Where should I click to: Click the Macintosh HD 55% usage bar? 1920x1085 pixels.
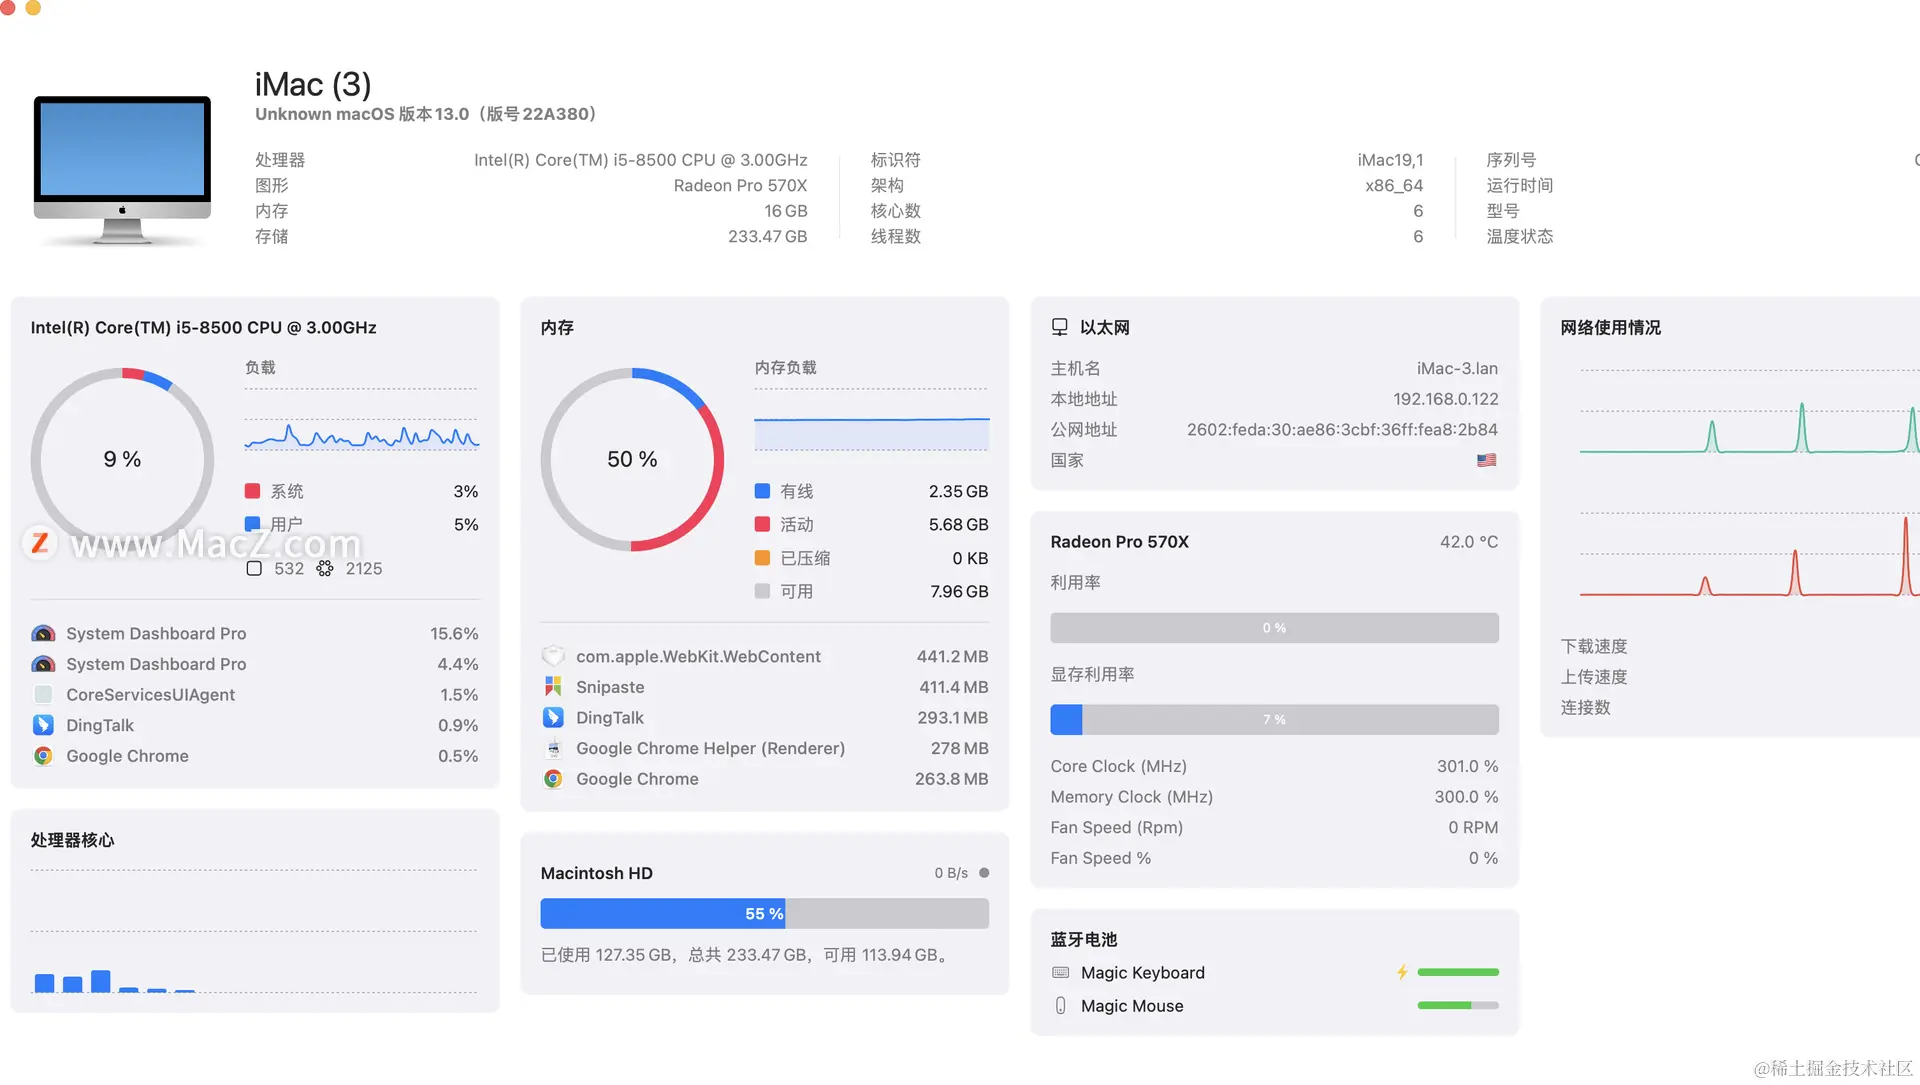pyautogui.click(x=764, y=914)
